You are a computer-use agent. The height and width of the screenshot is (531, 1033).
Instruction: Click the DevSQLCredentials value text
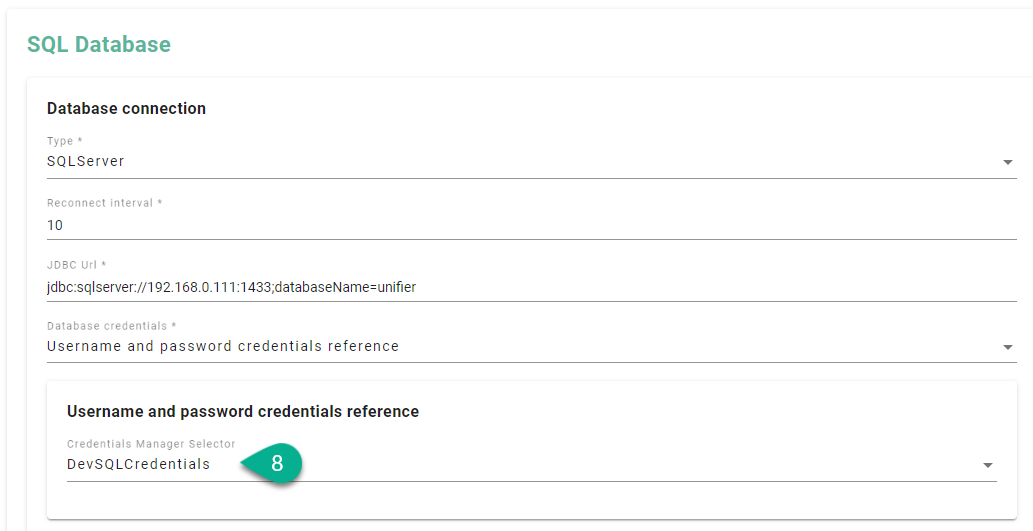pos(138,464)
